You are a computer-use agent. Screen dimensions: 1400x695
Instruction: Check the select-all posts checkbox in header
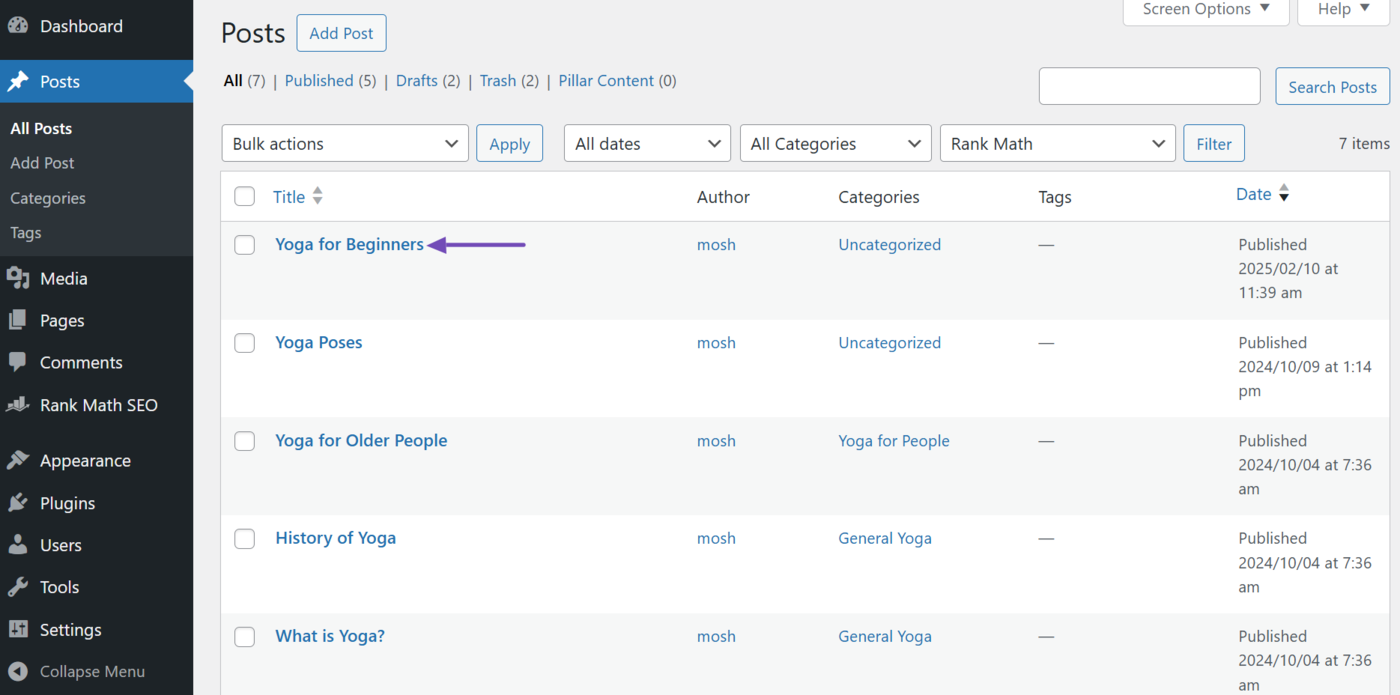point(245,196)
